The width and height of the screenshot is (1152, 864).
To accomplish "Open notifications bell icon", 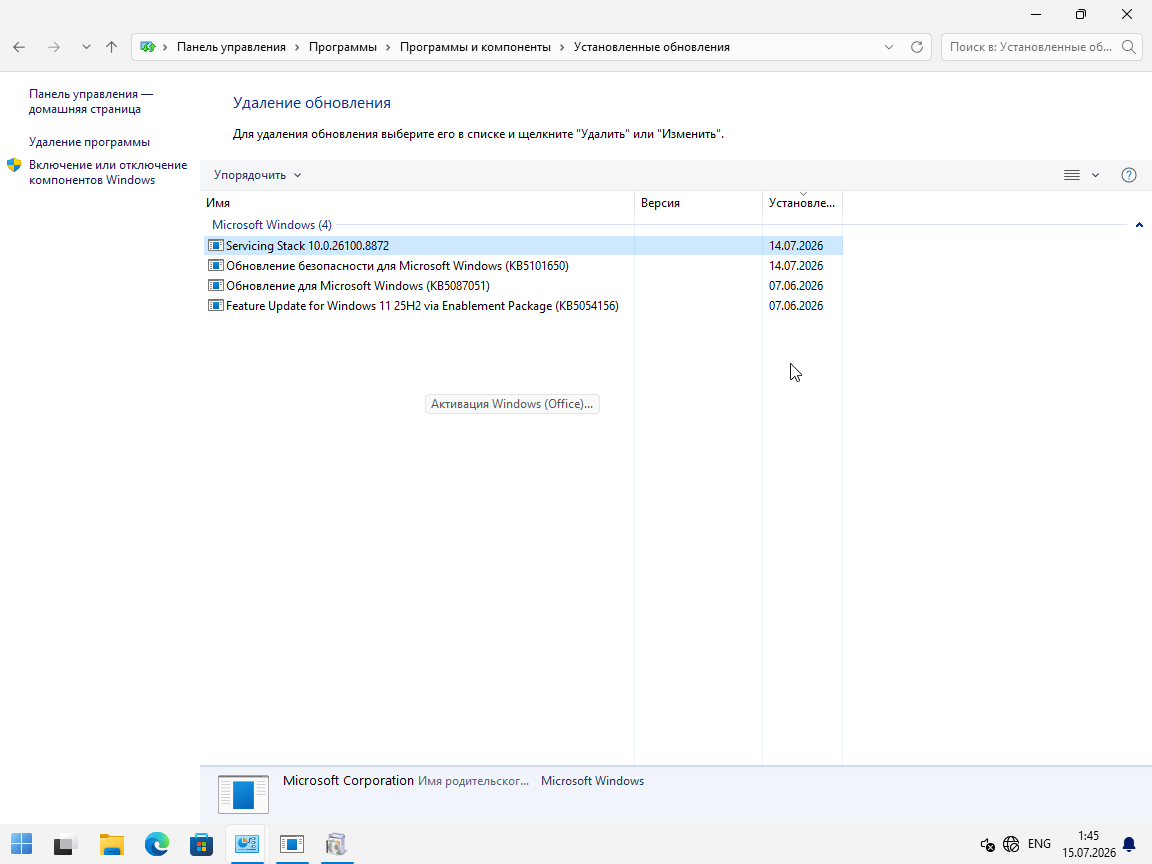I will (1129, 844).
